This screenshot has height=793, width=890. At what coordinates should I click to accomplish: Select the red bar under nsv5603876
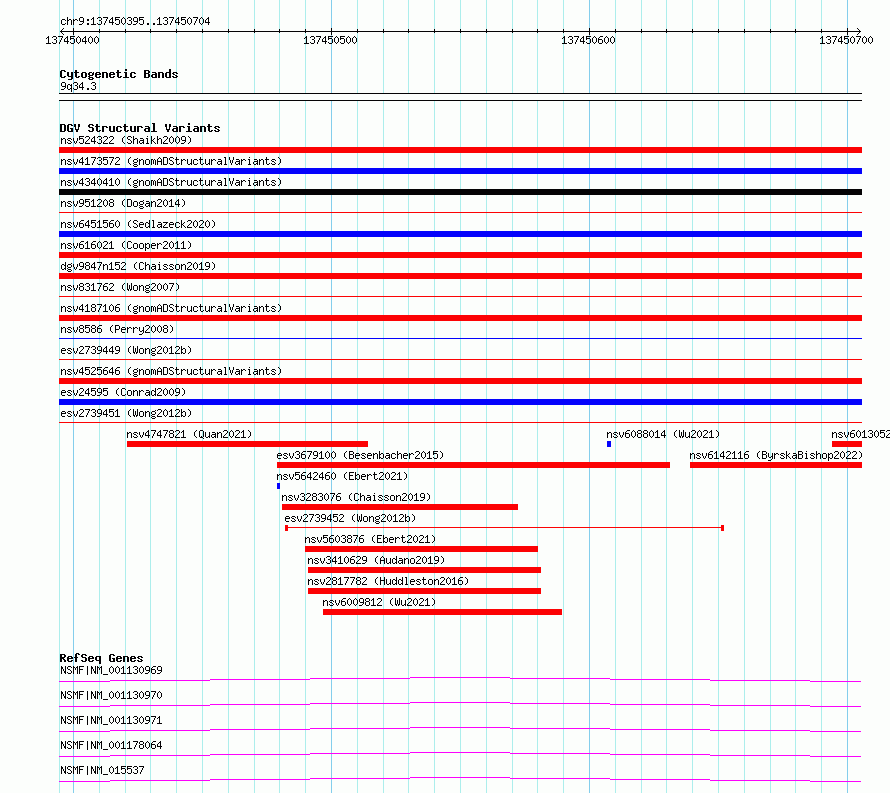[x=421, y=549]
